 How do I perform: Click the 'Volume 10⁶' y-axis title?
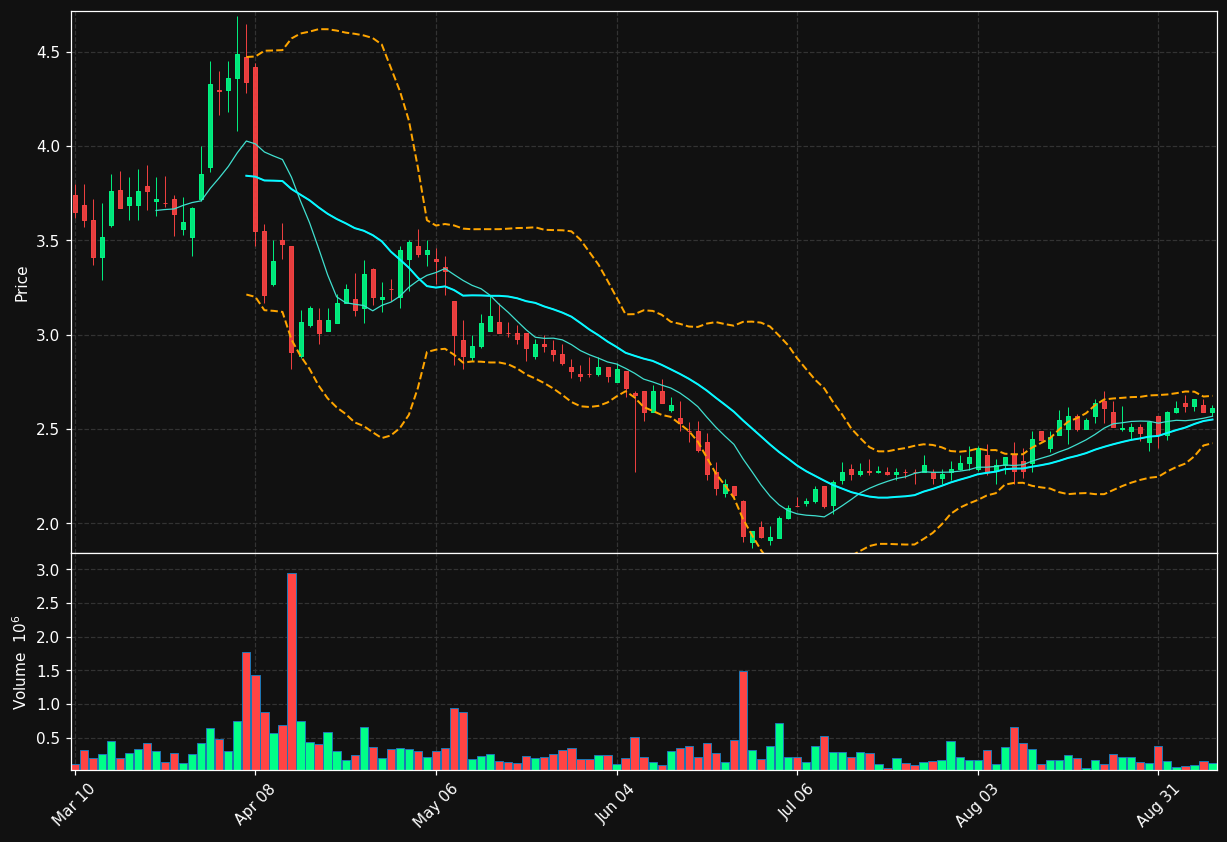(20, 662)
